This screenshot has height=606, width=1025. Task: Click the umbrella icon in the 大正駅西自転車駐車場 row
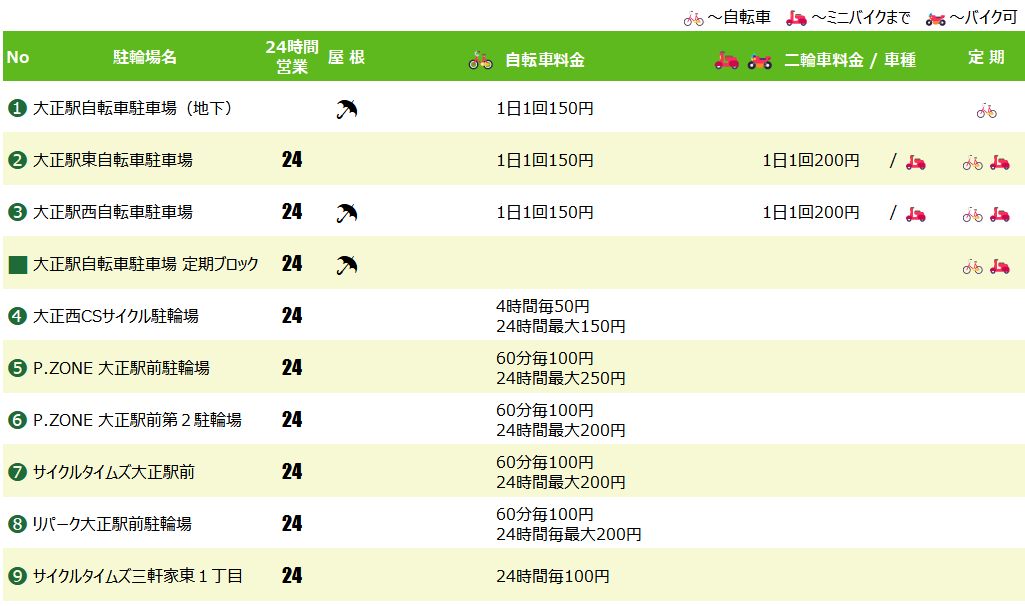tap(347, 212)
